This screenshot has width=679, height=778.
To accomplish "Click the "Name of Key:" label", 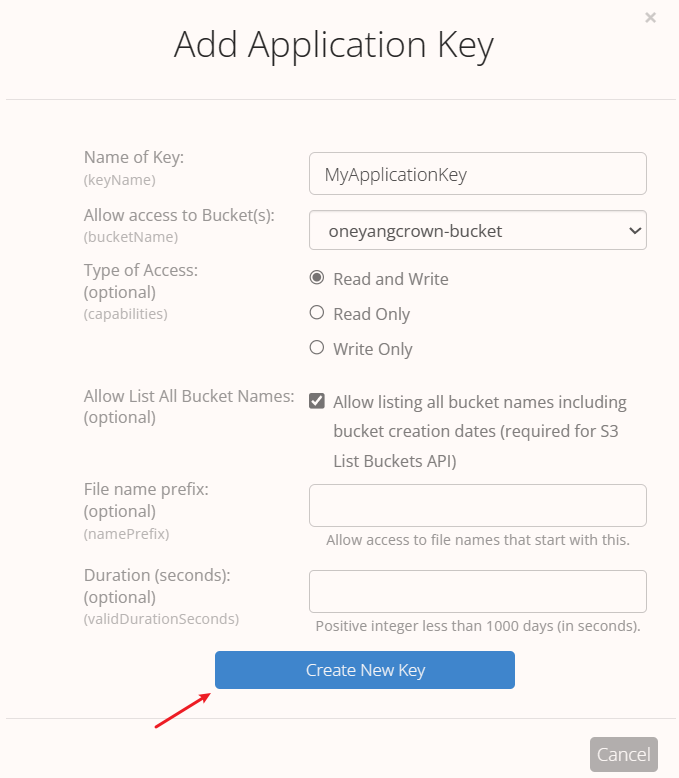I will pyautogui.click(x=134, y=157).
